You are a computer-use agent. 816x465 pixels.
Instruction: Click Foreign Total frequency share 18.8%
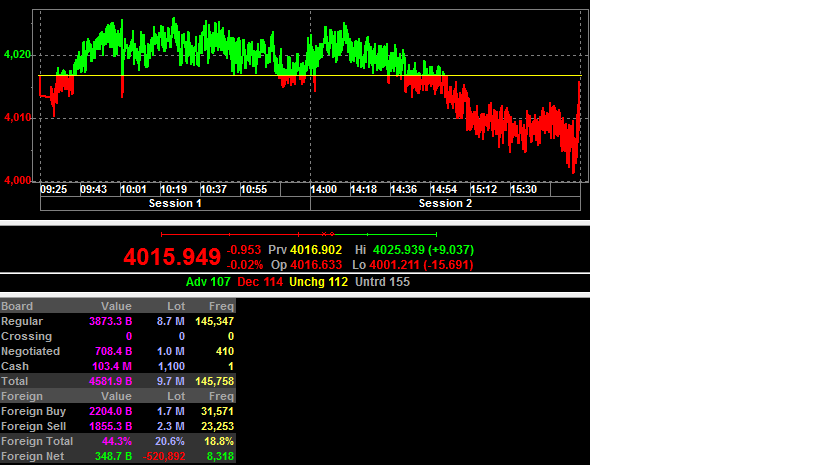tap(219, 441)
